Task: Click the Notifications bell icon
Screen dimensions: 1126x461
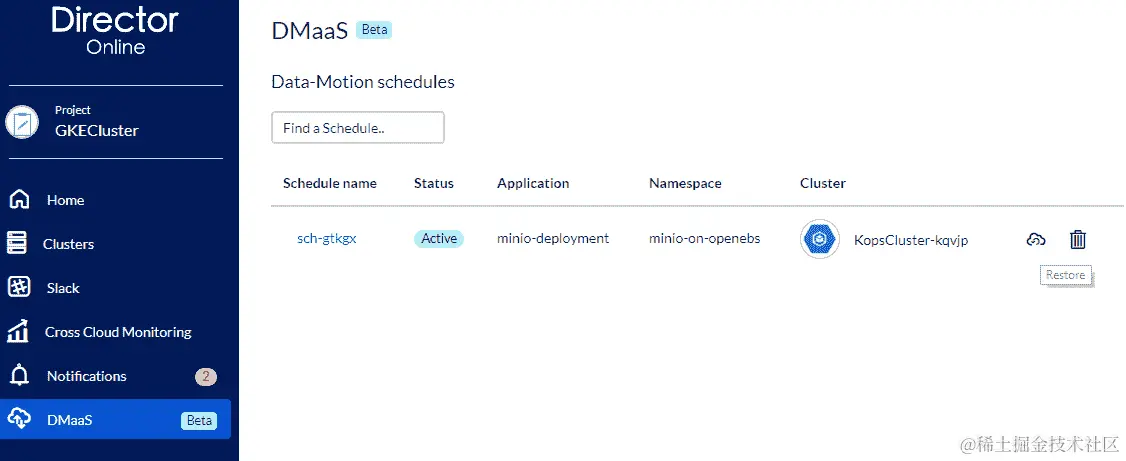Action: tap(19, 376)
